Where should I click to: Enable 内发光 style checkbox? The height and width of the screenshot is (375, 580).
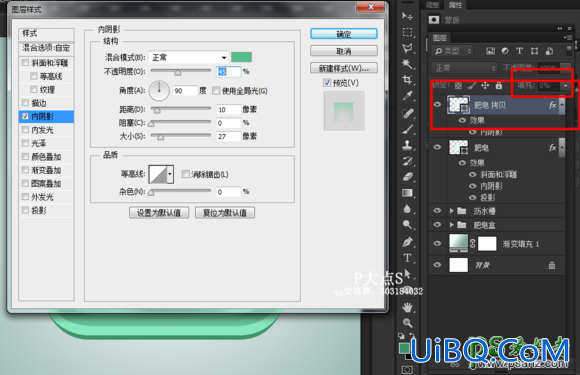pos(25,129)
